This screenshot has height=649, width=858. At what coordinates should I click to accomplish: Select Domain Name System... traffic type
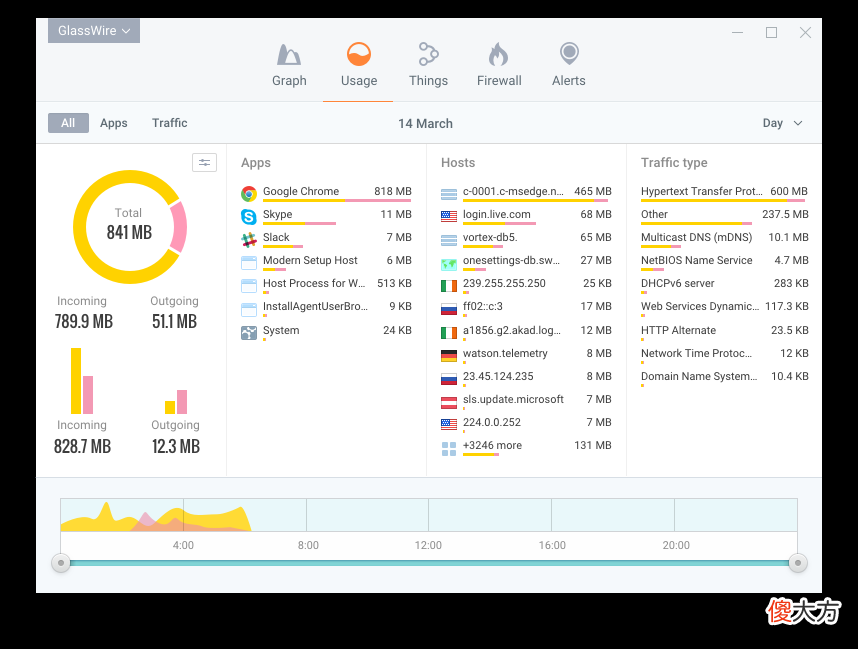click(x=724, y=379)
